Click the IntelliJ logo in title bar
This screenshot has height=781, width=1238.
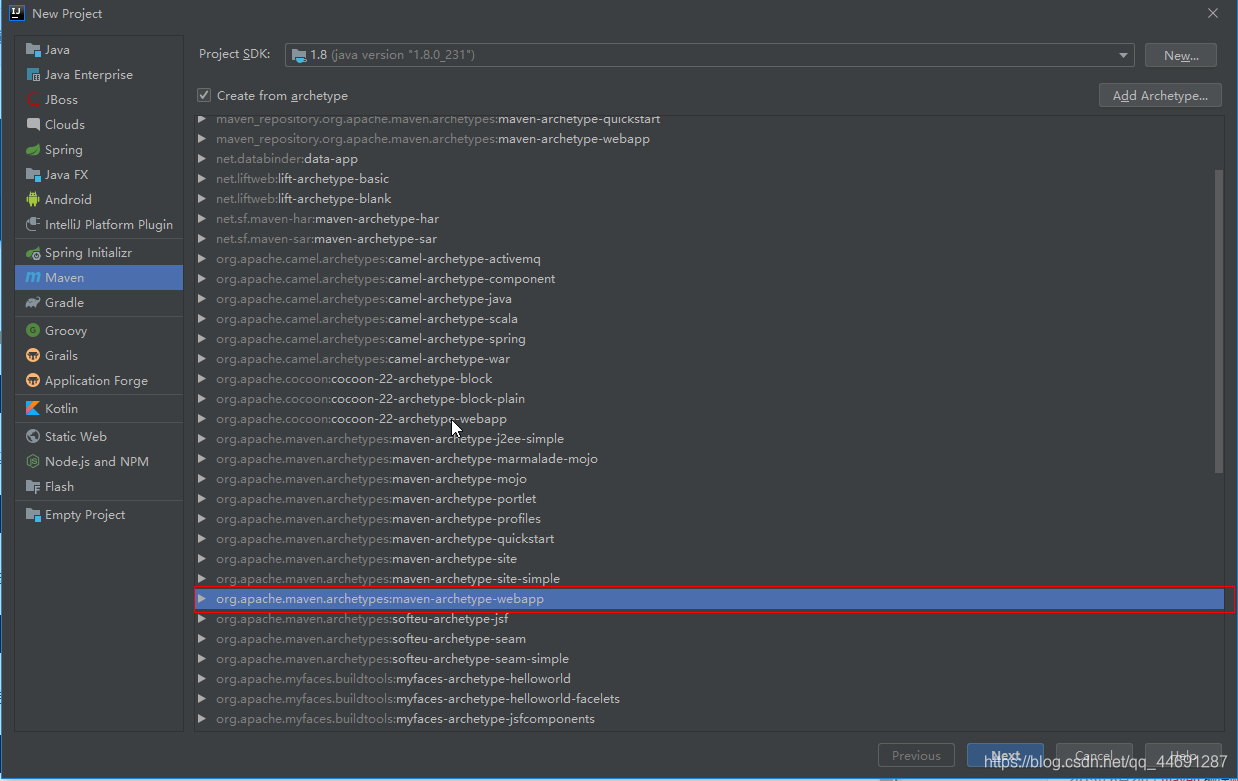(x=16, y=13)
